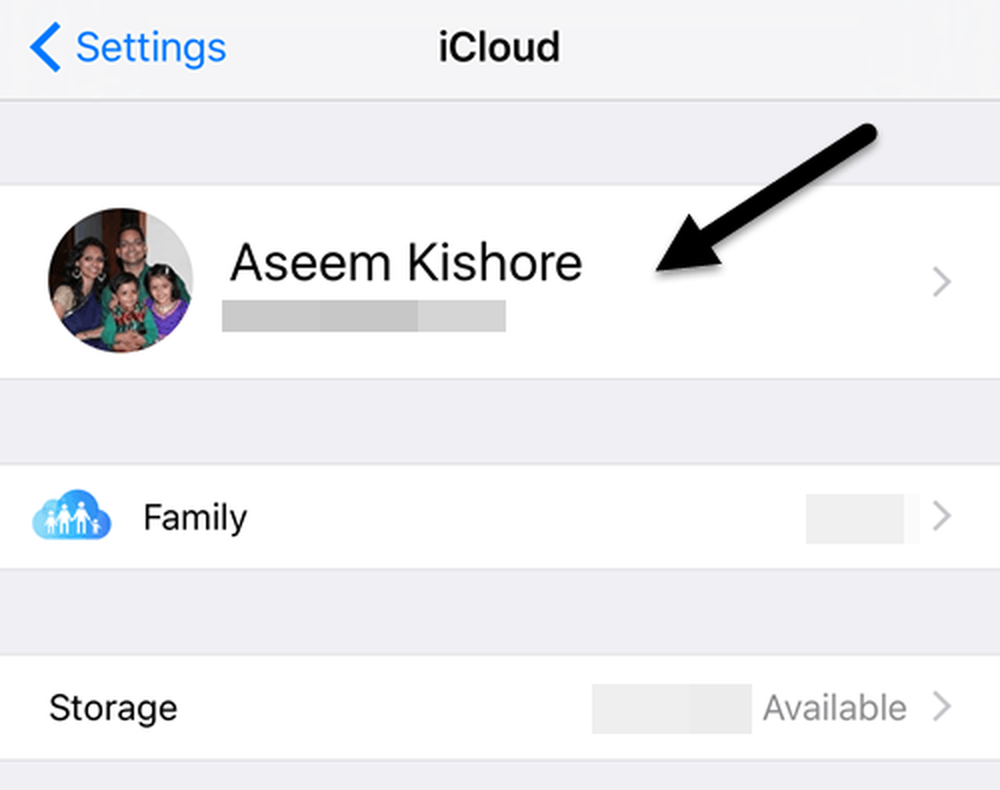
Task: Open the family profile photo
Action: (x=121, y=280)
